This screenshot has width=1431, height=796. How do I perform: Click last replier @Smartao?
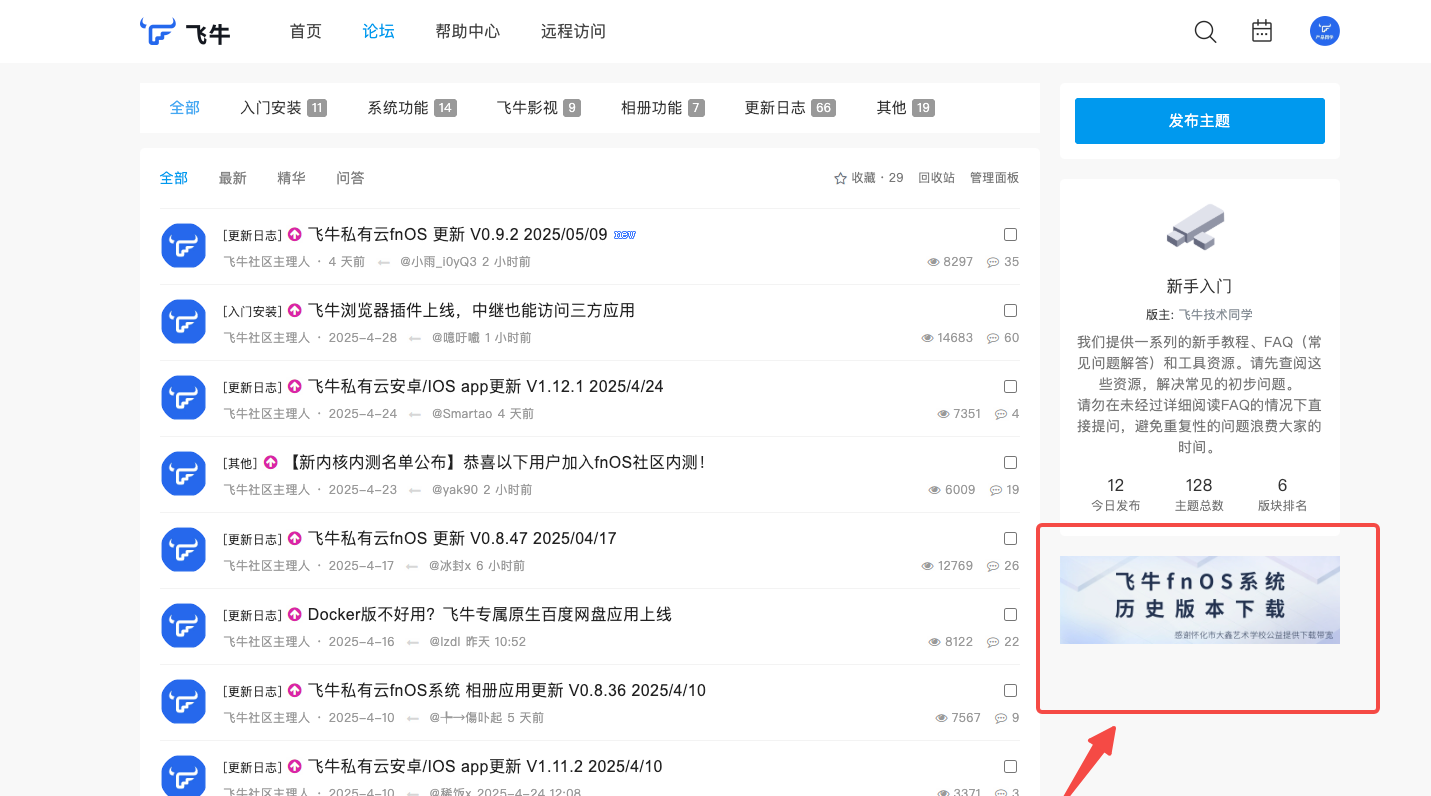pos(462,414)
